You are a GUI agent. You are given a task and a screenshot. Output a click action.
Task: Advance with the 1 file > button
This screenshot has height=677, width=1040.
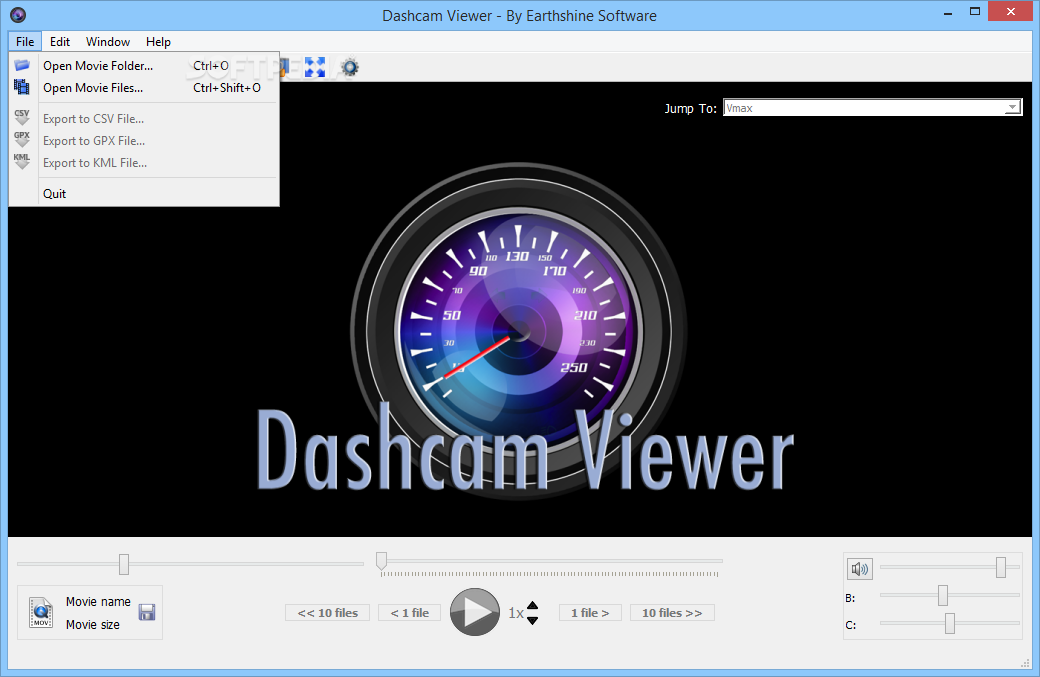coord(590,613)
